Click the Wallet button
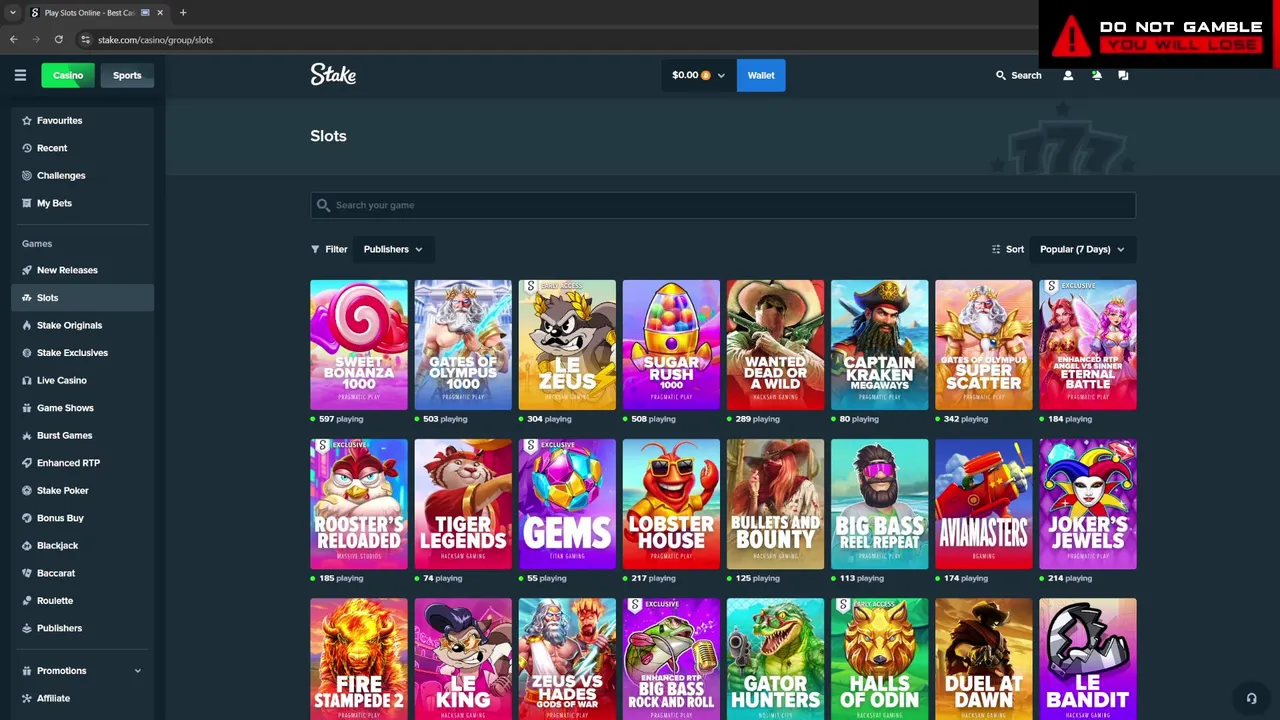Viewport: 1280px width, 720px height. coord(761,75)
